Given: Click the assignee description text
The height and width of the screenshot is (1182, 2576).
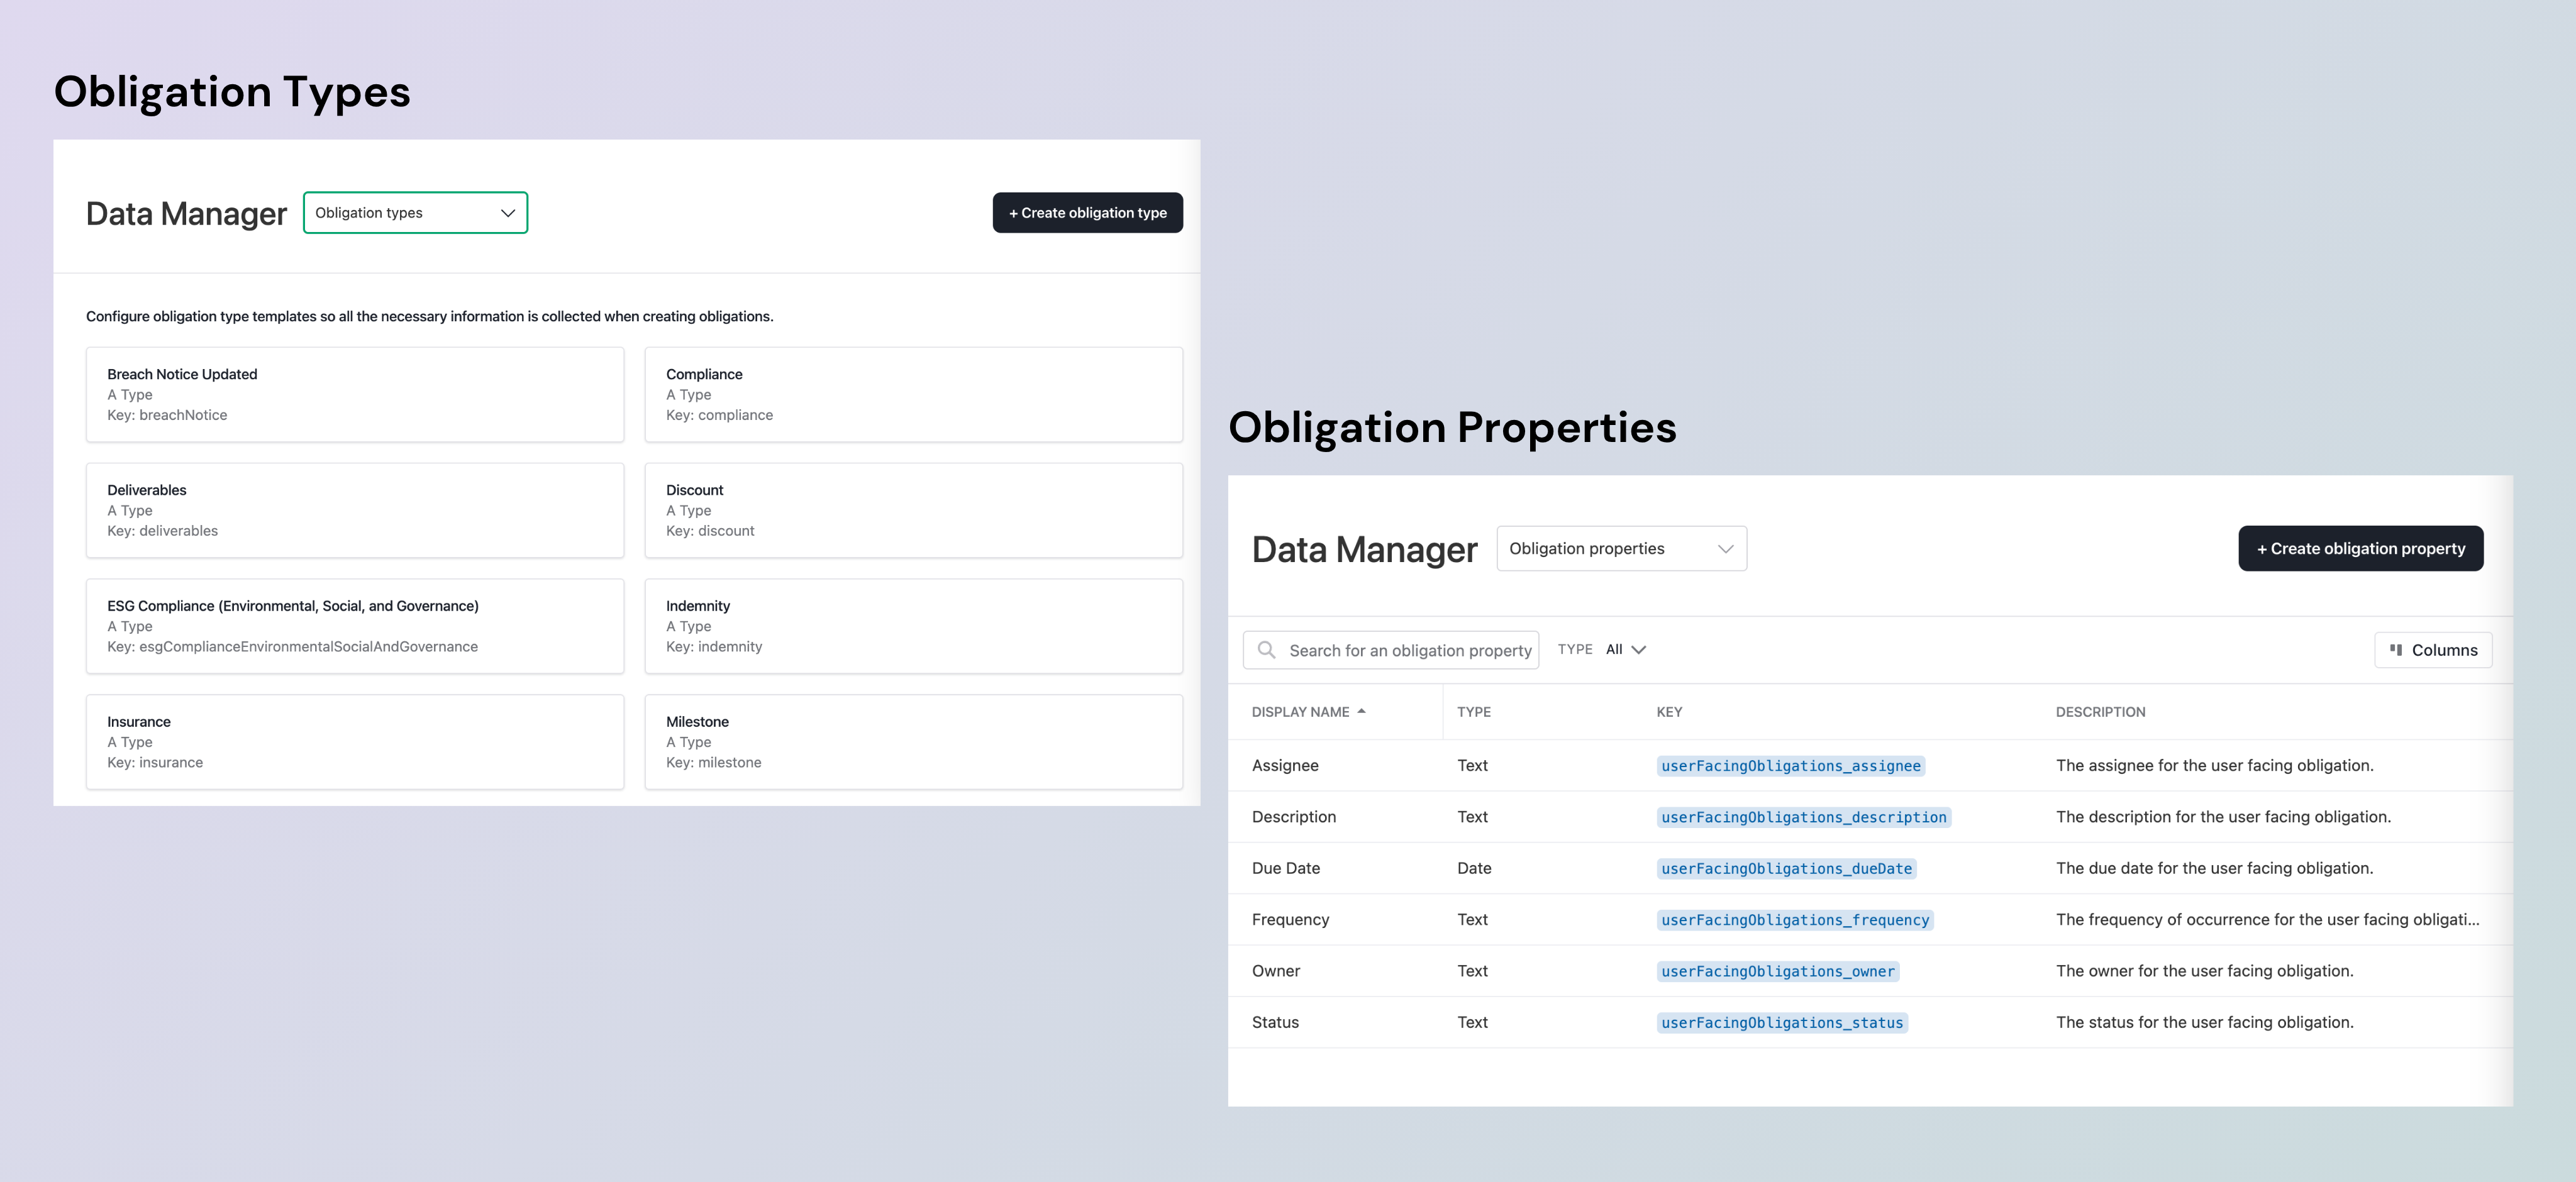Looking at the screenshot, I should tap(2214, 766).
